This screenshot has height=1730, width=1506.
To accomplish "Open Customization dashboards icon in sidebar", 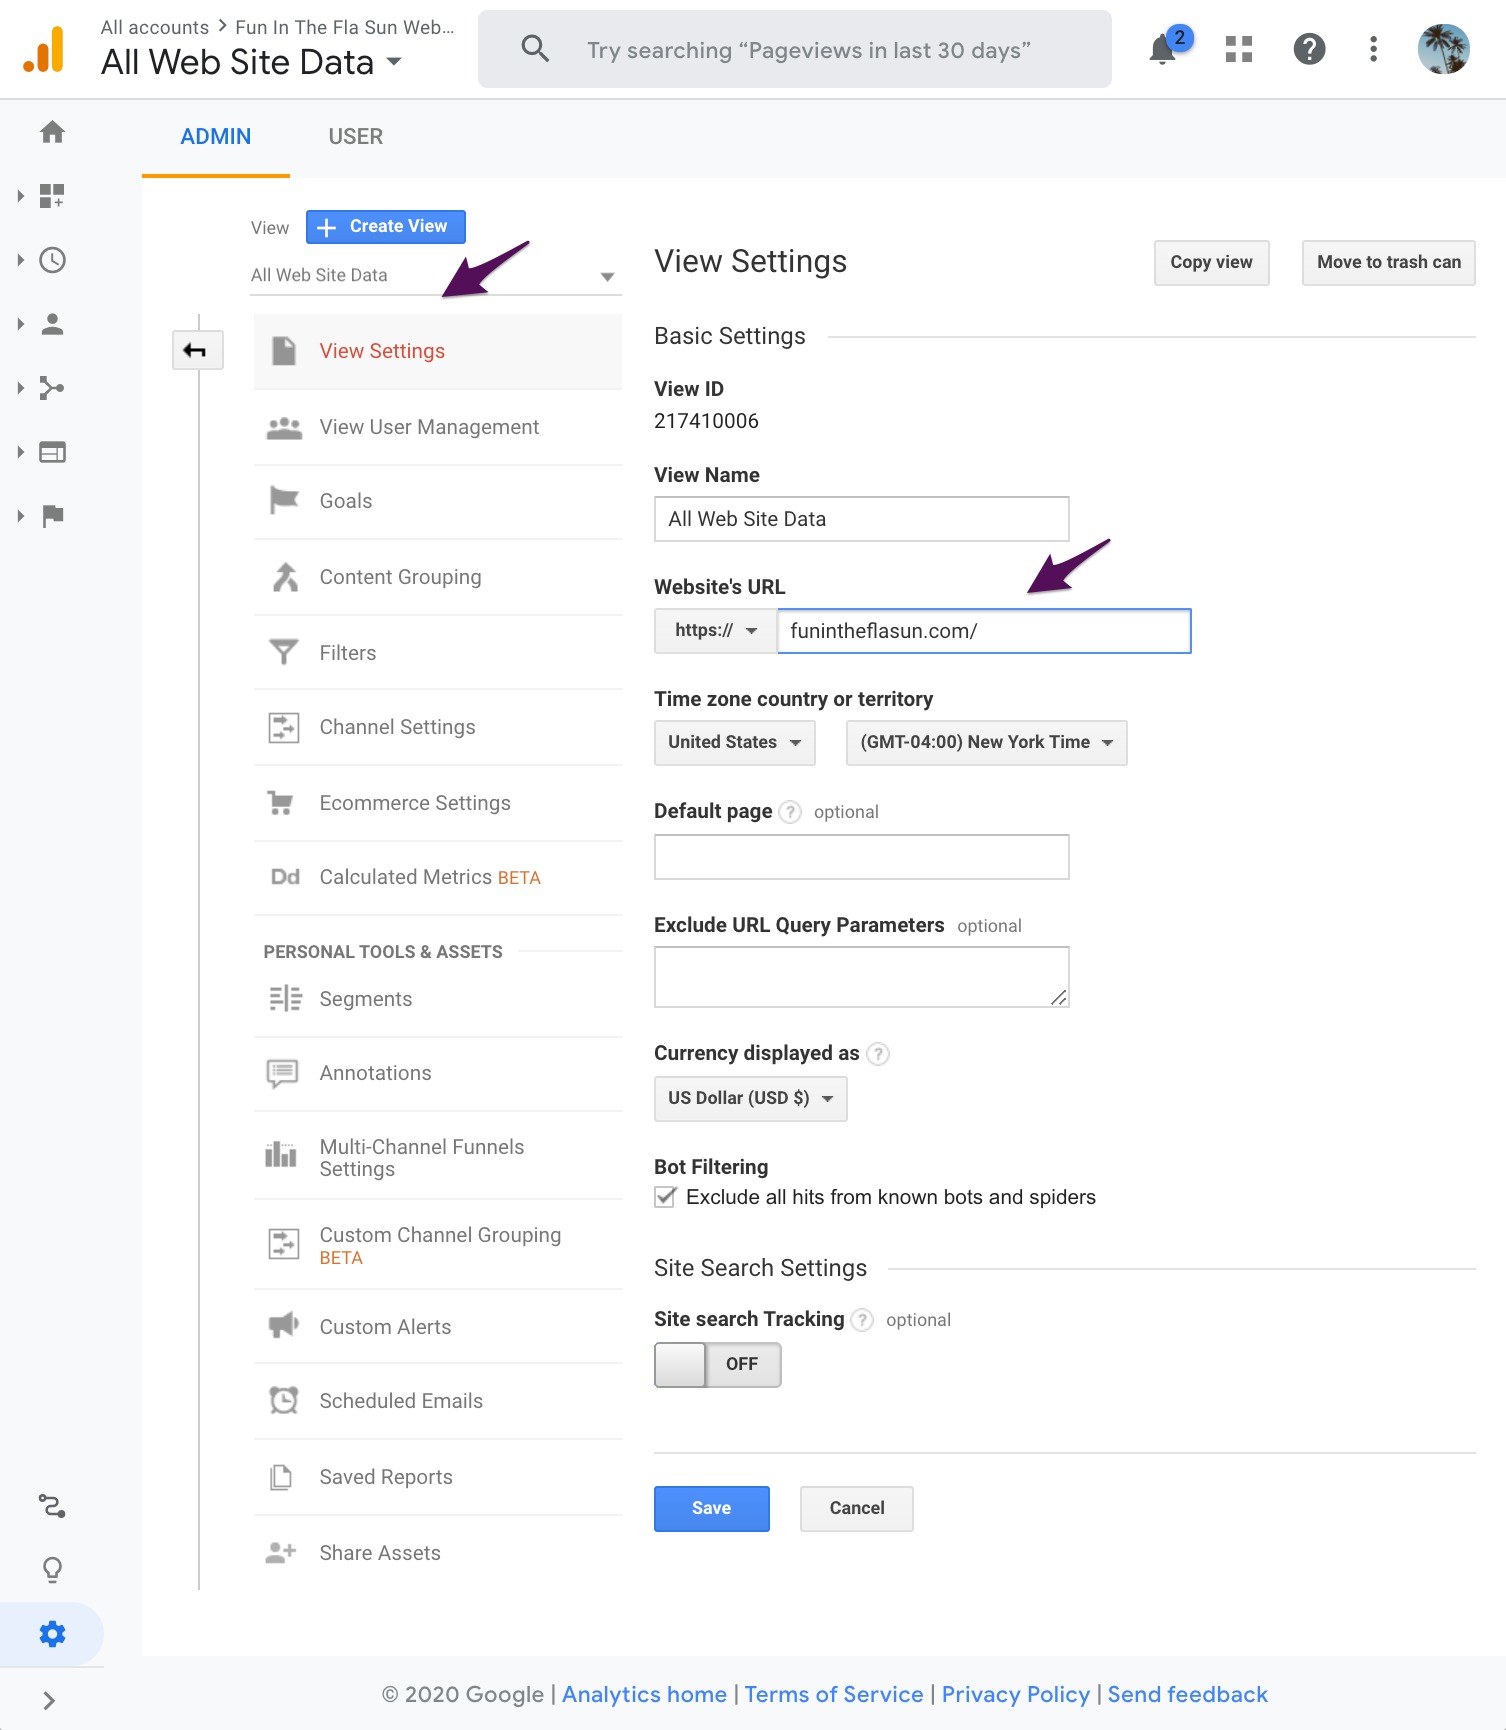I will tap(53, 196).
